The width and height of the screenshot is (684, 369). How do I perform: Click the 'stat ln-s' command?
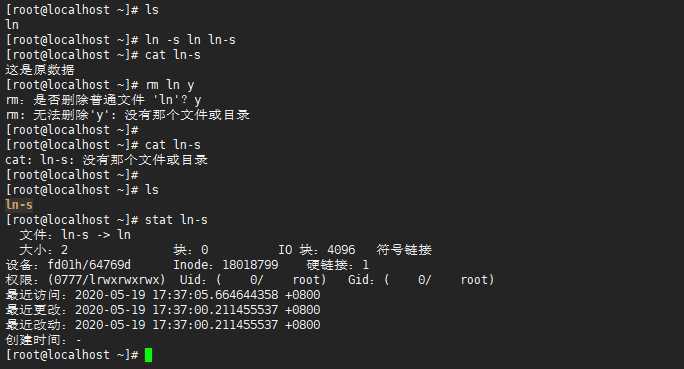(x=176, y=219)
